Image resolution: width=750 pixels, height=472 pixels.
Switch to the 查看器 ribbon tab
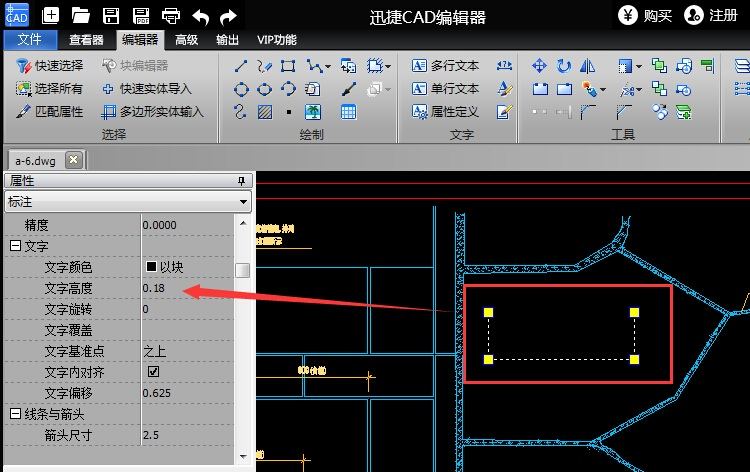[87, 40]
